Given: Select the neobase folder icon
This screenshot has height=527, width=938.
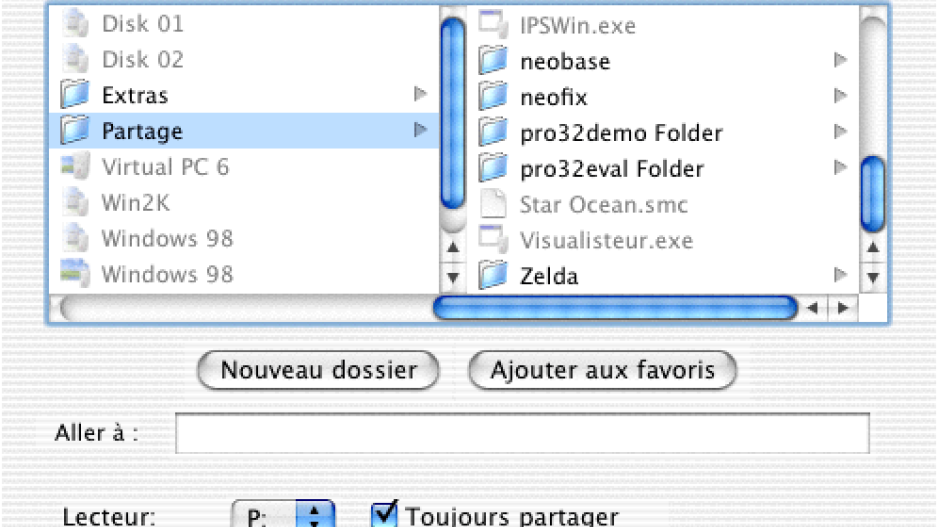Looking at the screenshot, I should click(x=493, y=60).
